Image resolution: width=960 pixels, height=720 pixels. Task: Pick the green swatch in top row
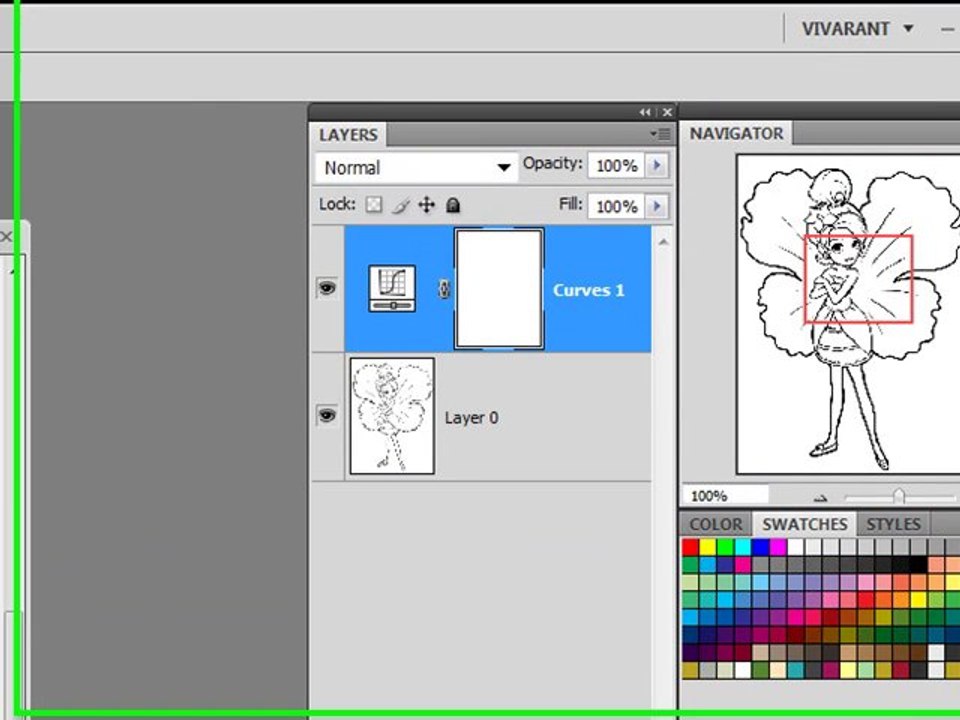pyautogui.click(x=726, y=547)
